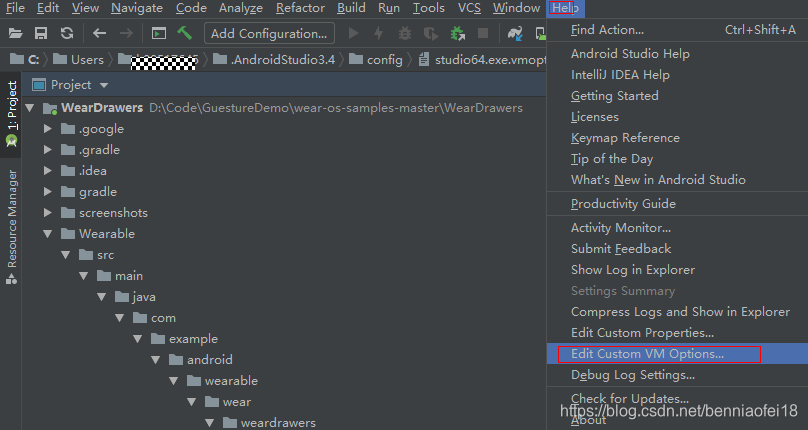Click the Save All floppy icon
The width and height of the screenshot is (808, 430).
(41, 34)
